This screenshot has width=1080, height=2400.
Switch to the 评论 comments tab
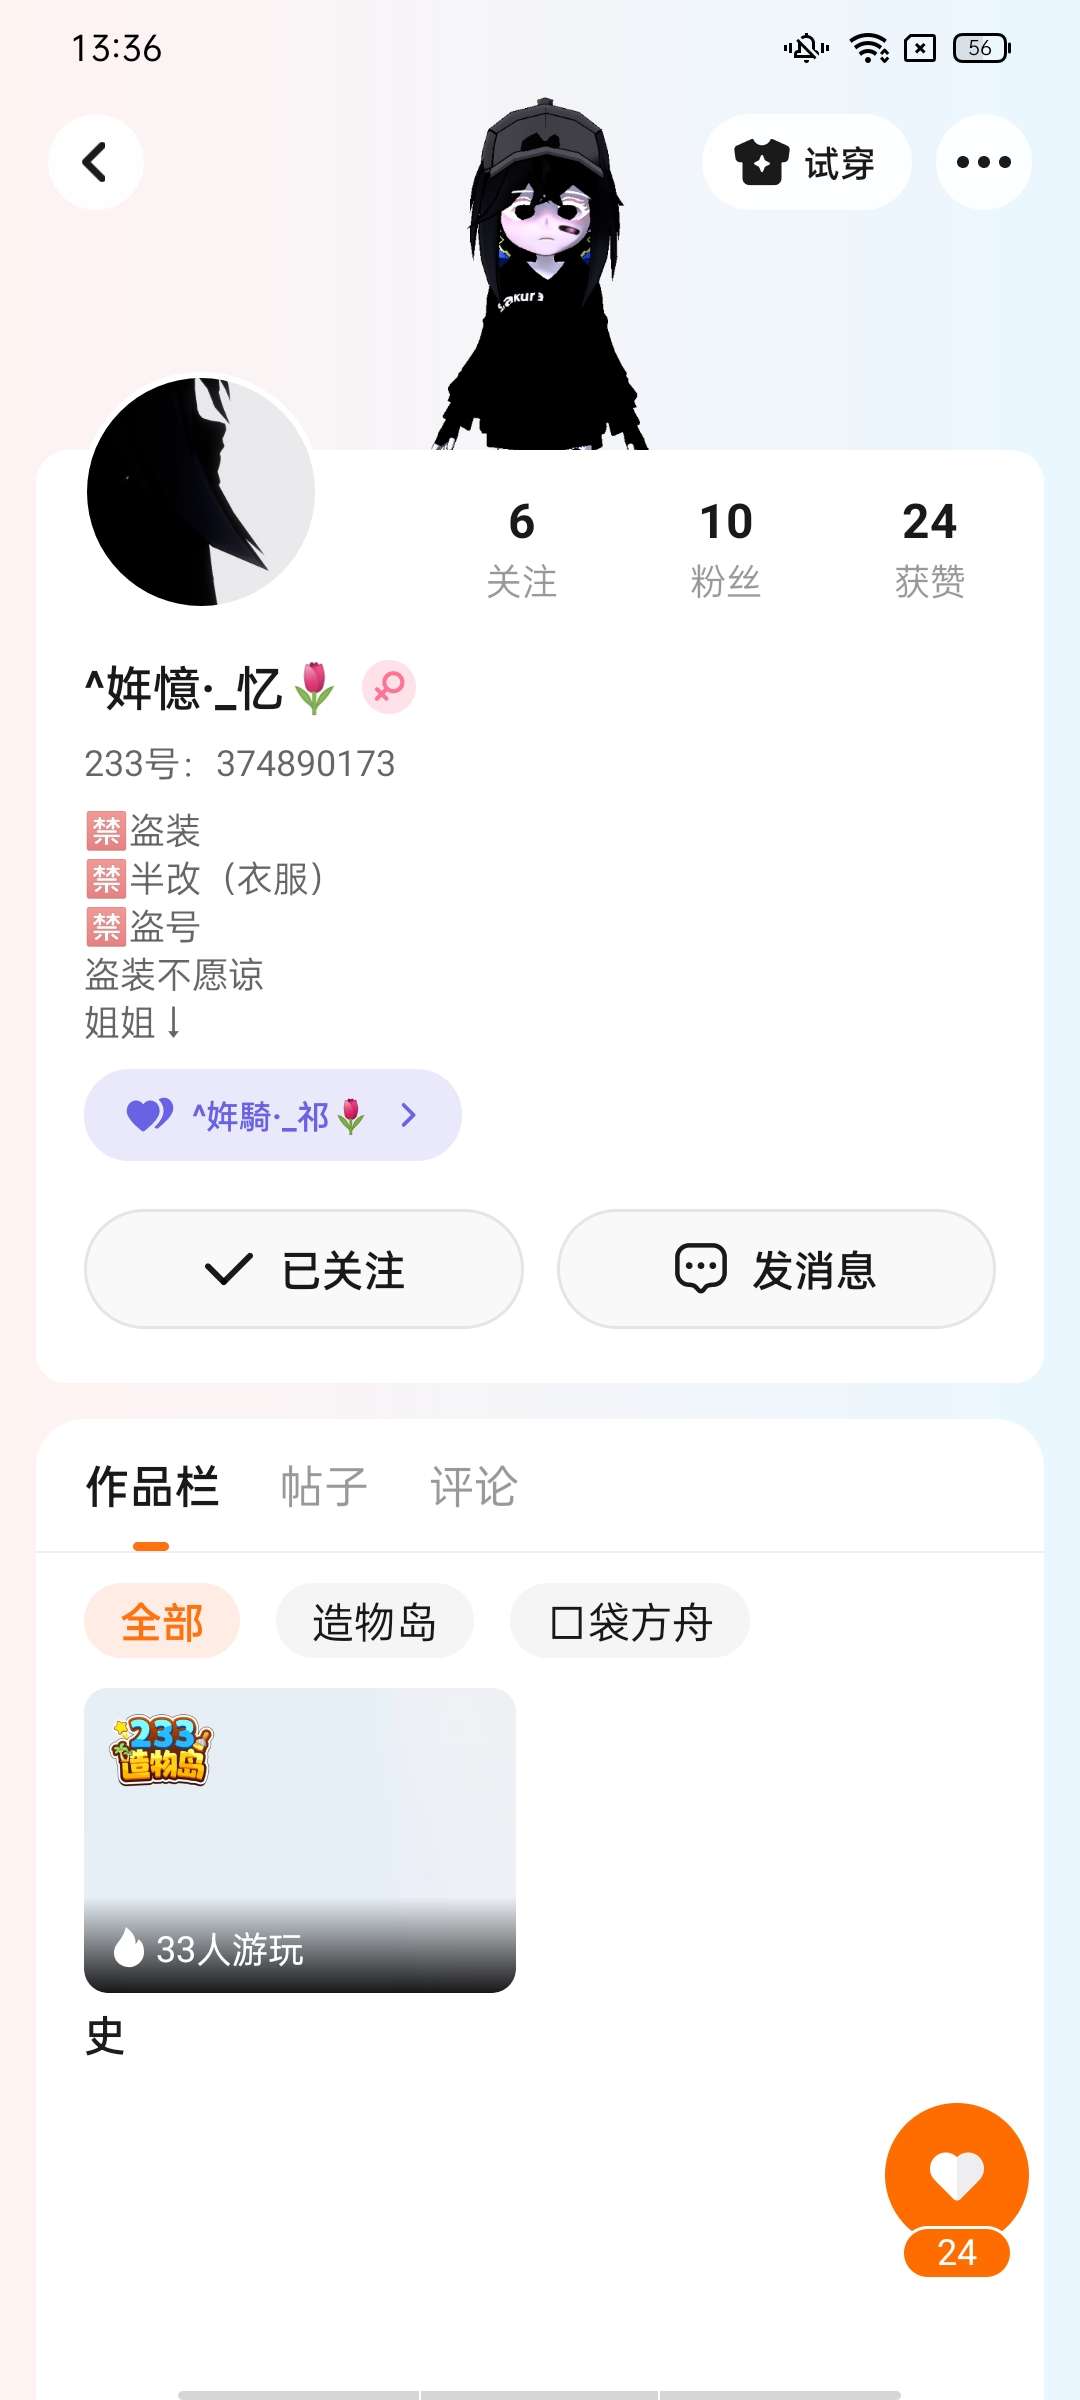click(x=473, y=1486)
